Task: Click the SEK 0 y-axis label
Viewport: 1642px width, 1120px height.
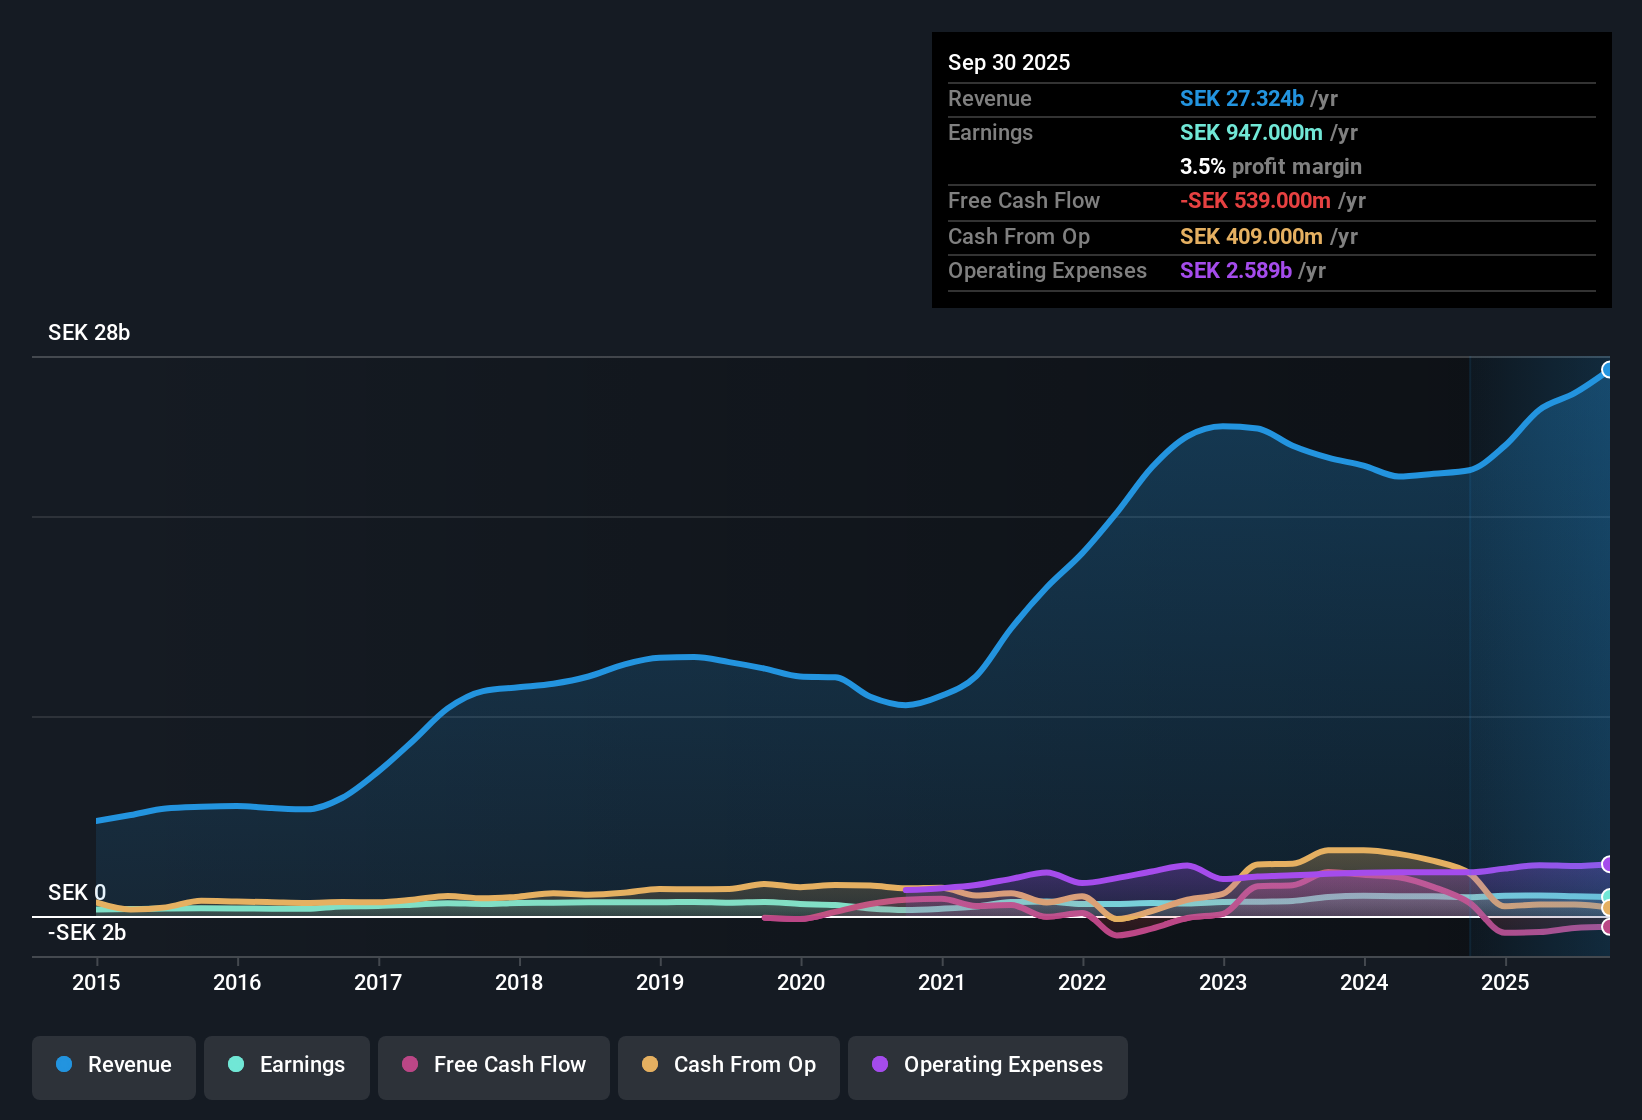Action: tap(77, 893)
